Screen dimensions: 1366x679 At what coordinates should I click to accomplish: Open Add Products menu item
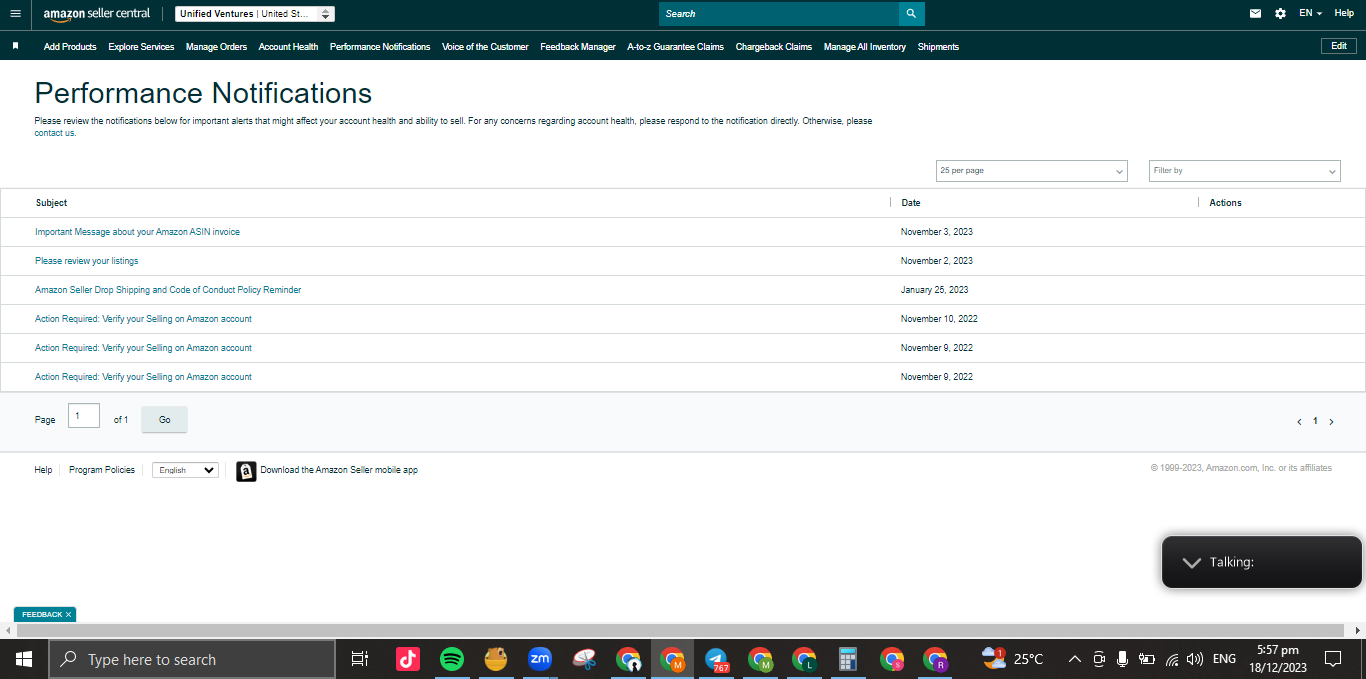70,47
